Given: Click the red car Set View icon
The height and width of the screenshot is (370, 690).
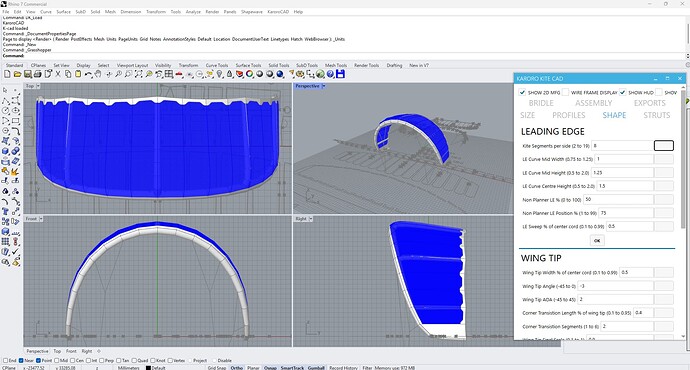Looking at the screenshot, I should click(179, 74).
